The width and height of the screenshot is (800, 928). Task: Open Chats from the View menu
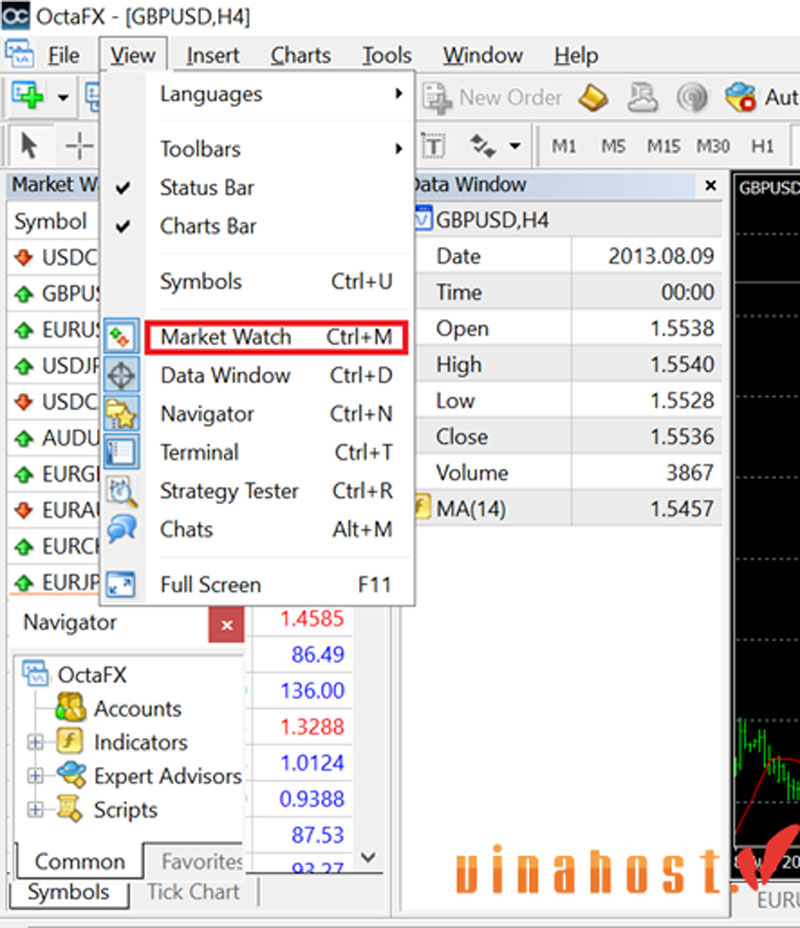point(276,529)
